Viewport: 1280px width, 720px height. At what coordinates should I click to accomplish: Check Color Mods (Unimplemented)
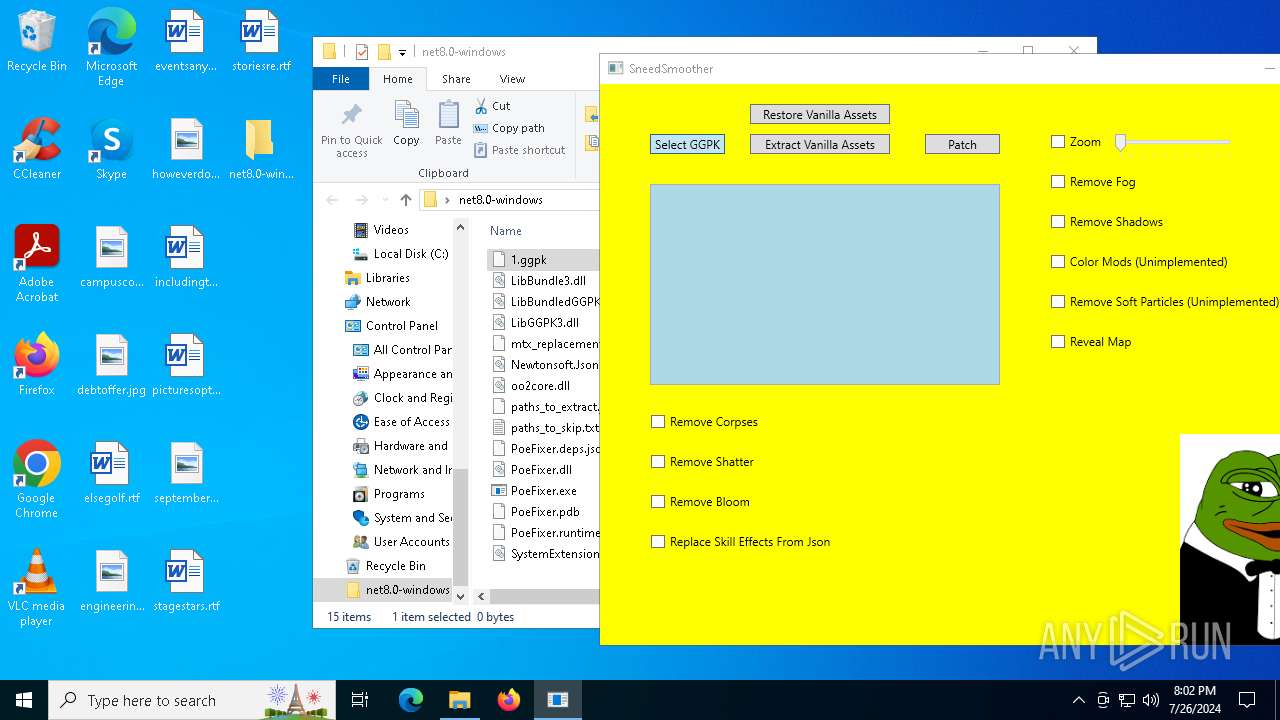pyautogui.click(x=1058, y=262)
